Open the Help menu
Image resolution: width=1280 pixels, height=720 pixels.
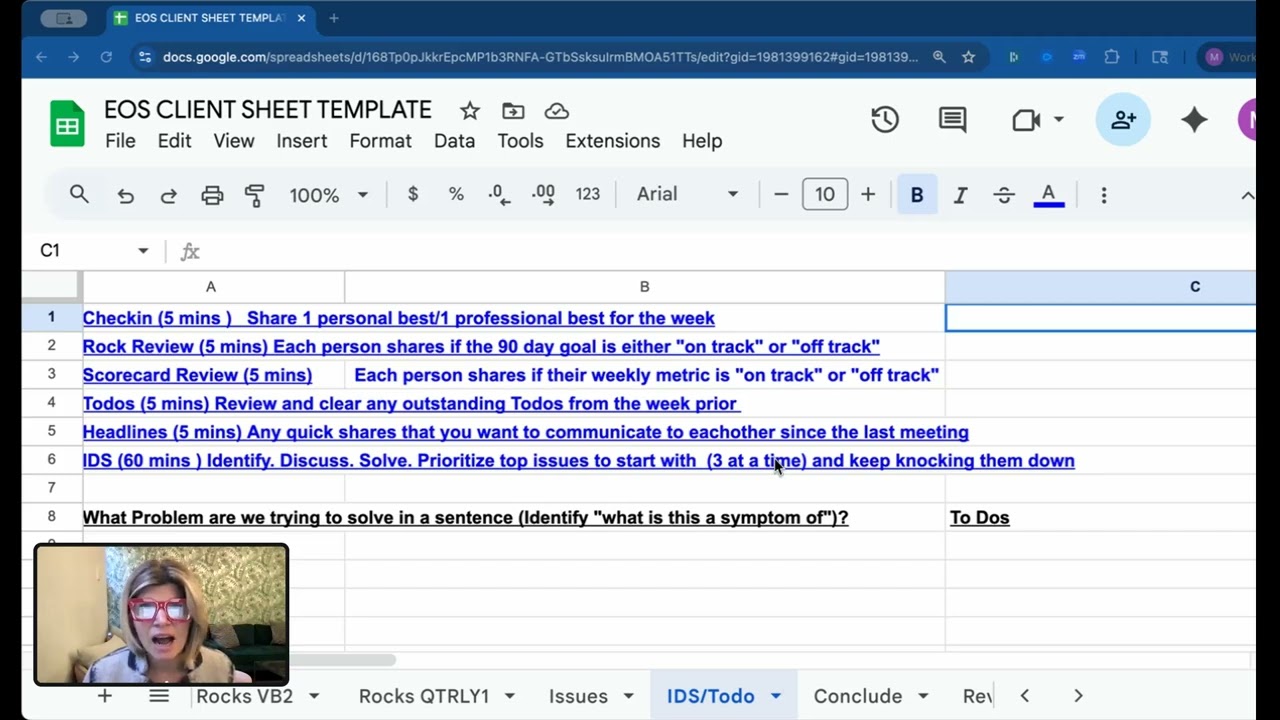(x=702, y=141)
